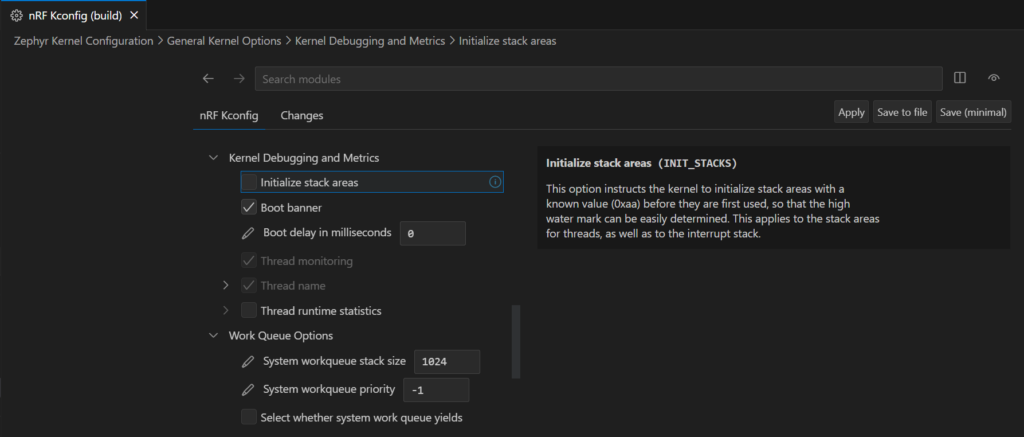This screenshot has width=1024, height=437.
Task: Expand the Thread name item
Action: 226,285
